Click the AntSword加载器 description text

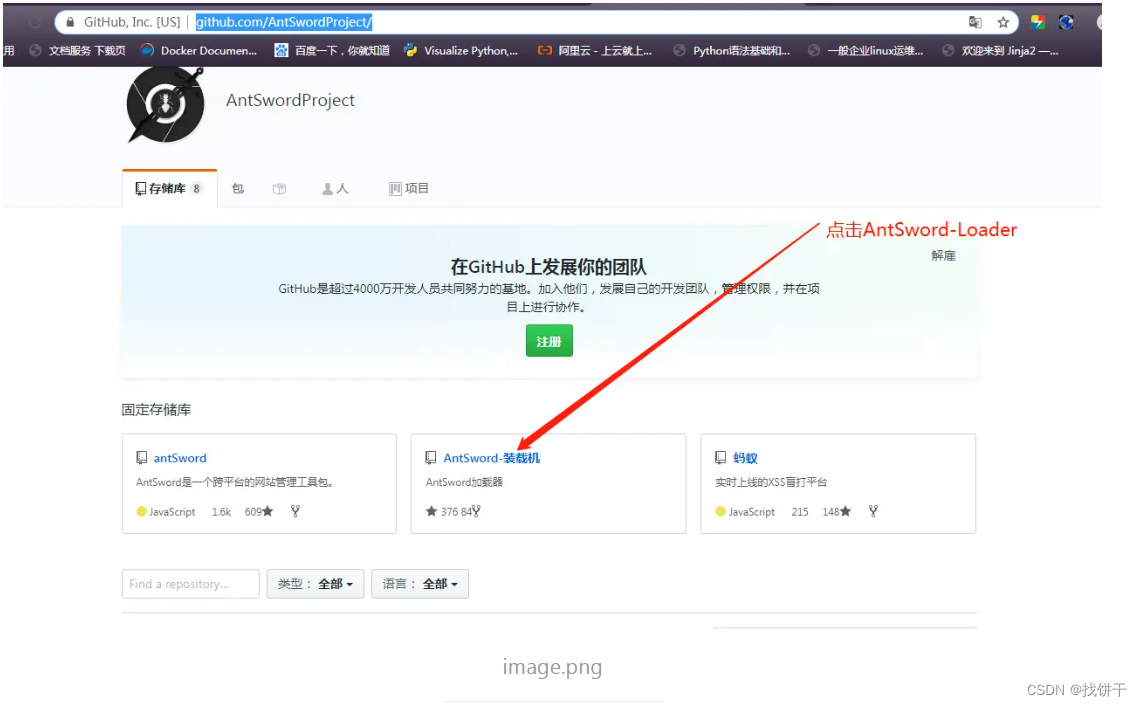(x=464, y=482)
